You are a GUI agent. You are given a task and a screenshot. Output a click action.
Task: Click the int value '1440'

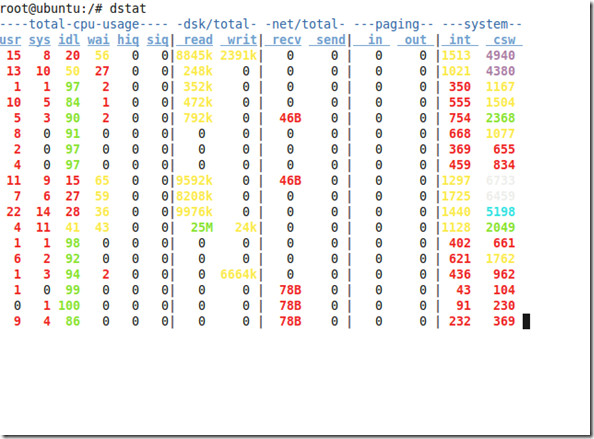[x=456, y=211]
